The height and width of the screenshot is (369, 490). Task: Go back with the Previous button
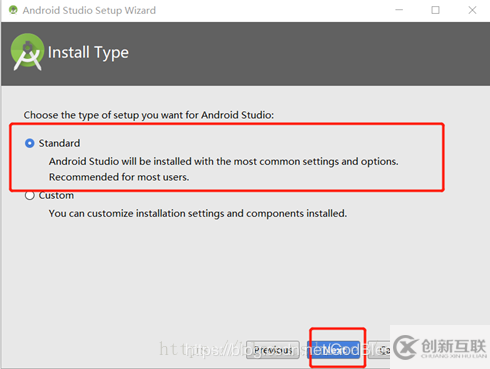(x=273, y=350)
